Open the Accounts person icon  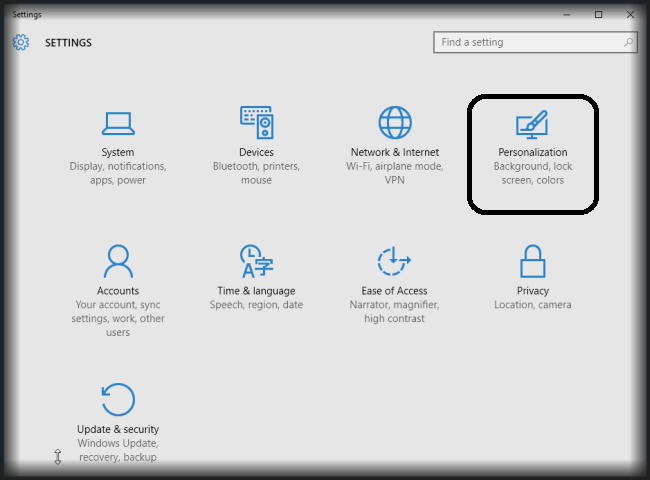click(118, 261)
